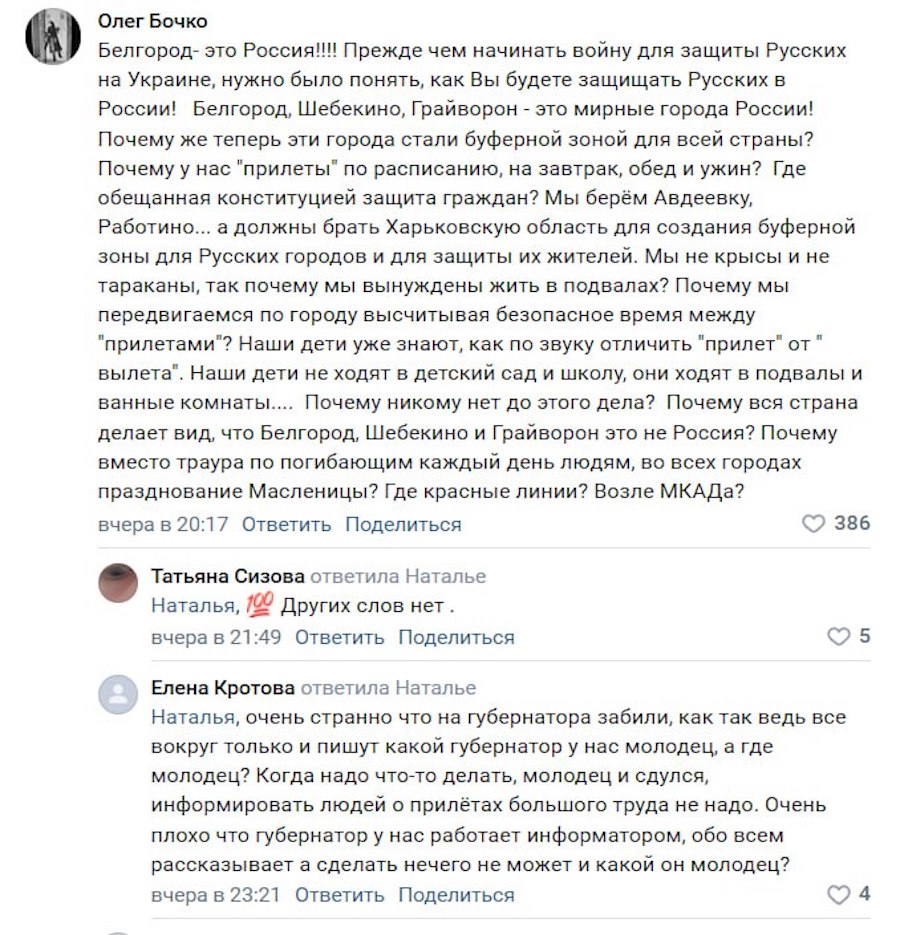Screen dimensions: 900x935
Task: Like Татьяна Сизова's reply with heart icon
Action: point(838,636)
